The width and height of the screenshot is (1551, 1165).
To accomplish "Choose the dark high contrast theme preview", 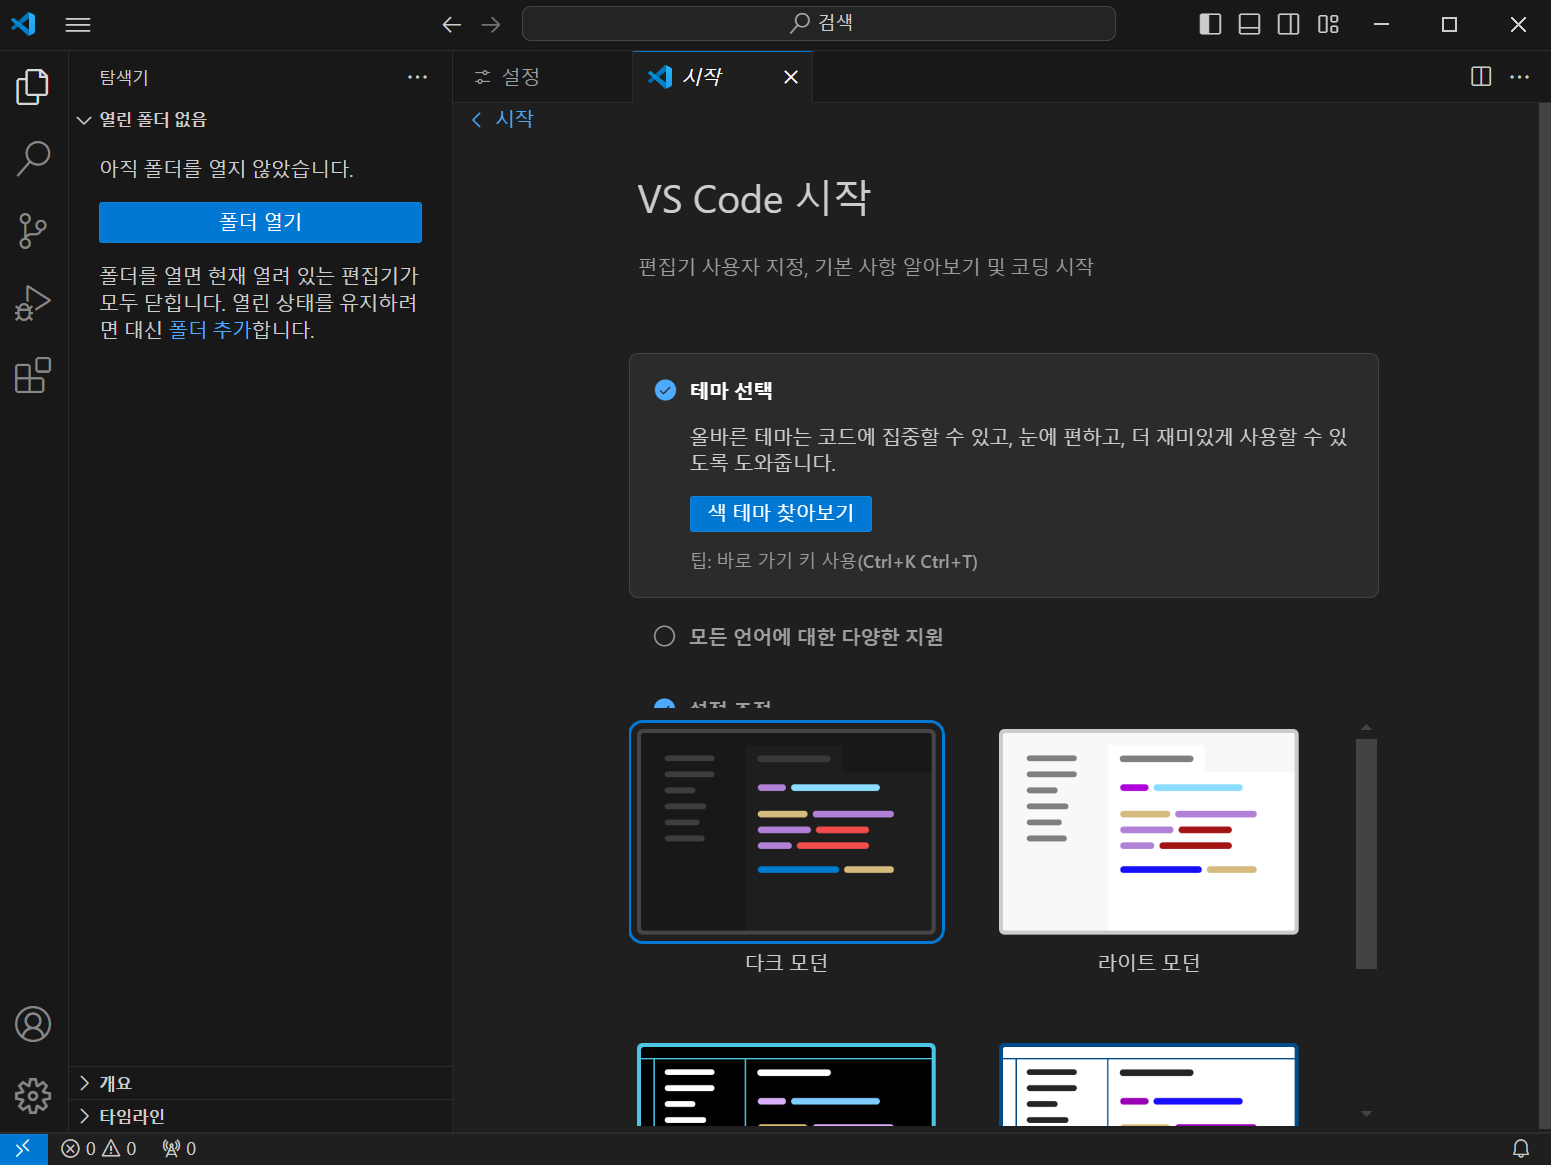I will click(x=787, y=1085).
